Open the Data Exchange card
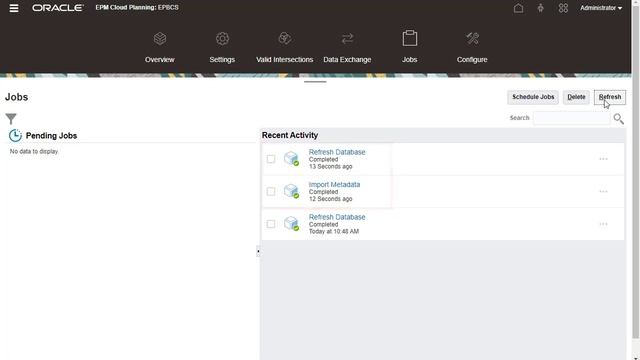 (x=347, y=47)
